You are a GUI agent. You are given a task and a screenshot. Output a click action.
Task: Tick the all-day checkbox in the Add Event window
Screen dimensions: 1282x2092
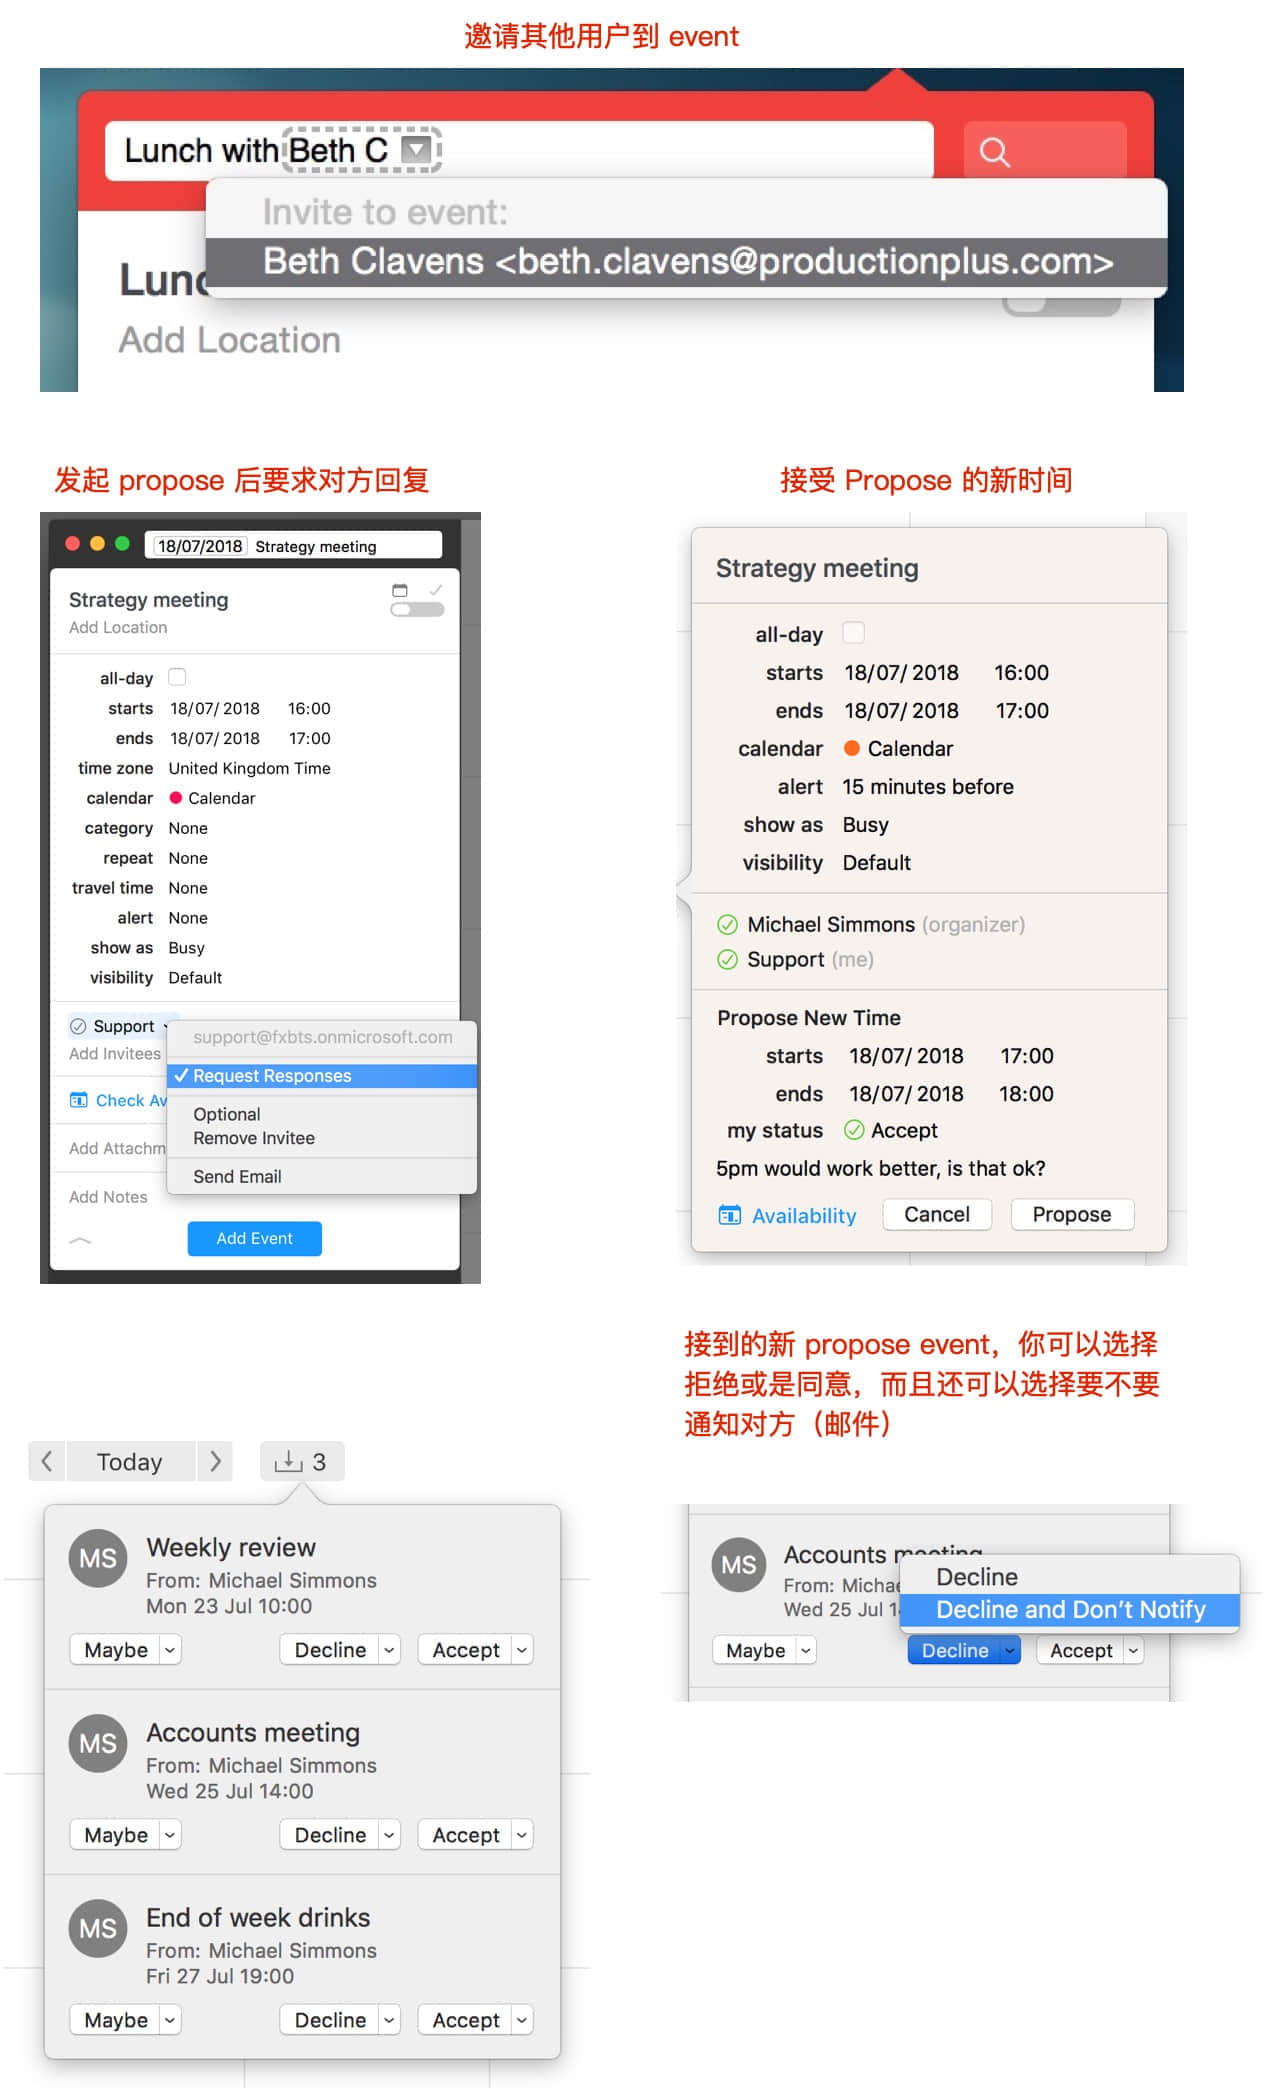click(x=177, y=677)
